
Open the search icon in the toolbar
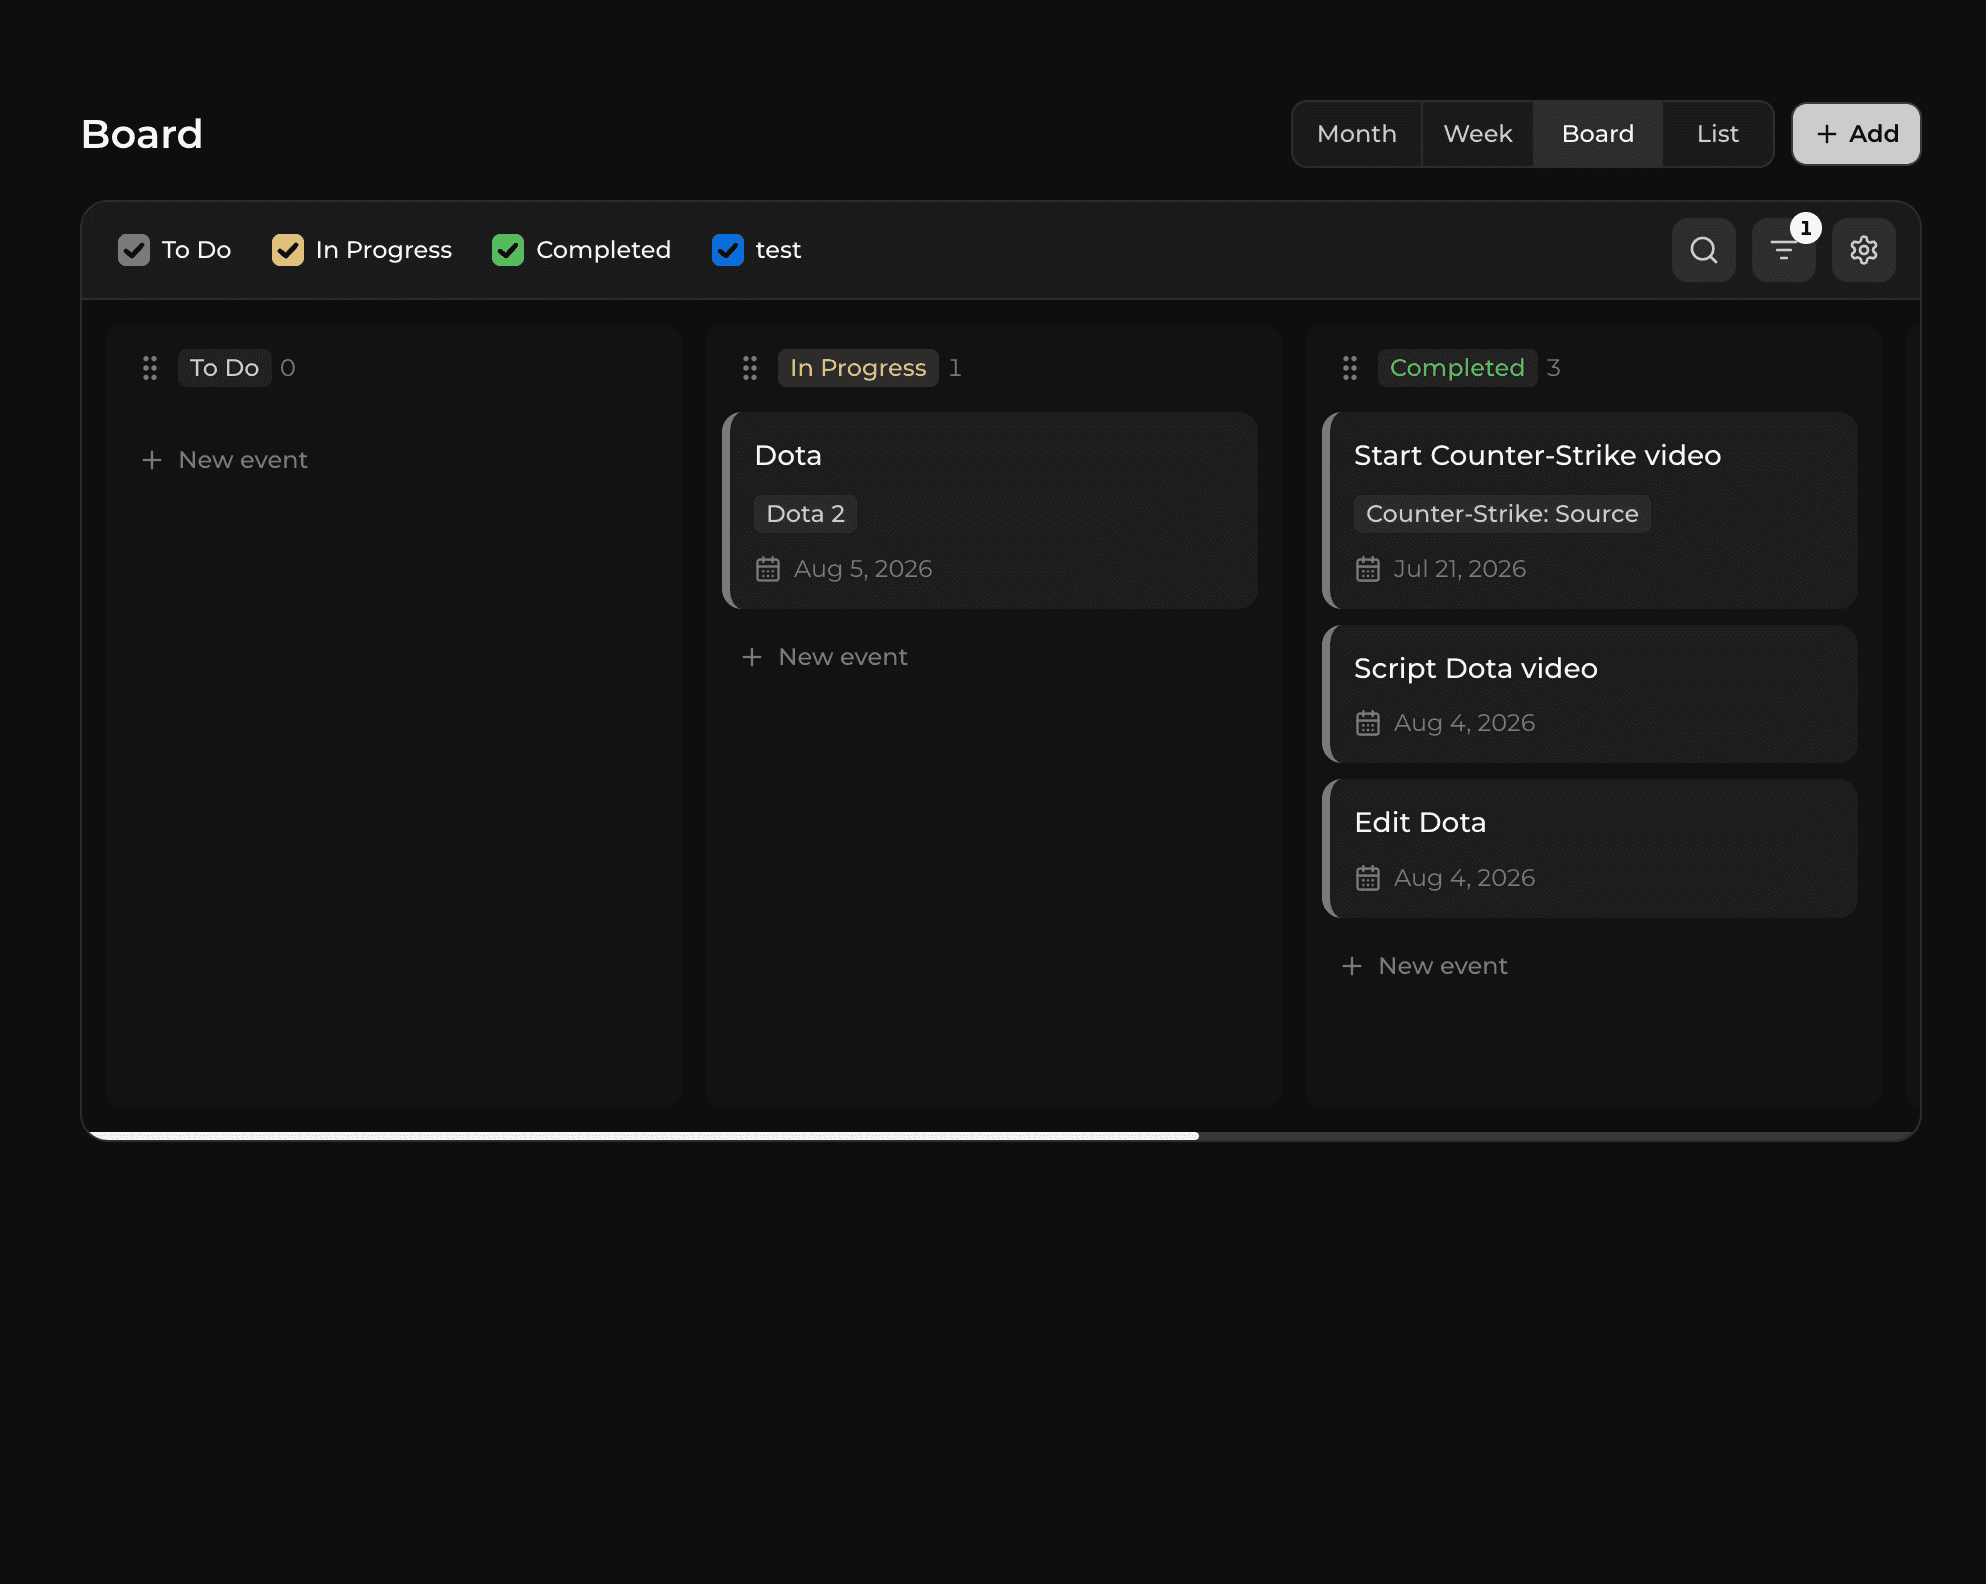click(x=1703, y=250)
